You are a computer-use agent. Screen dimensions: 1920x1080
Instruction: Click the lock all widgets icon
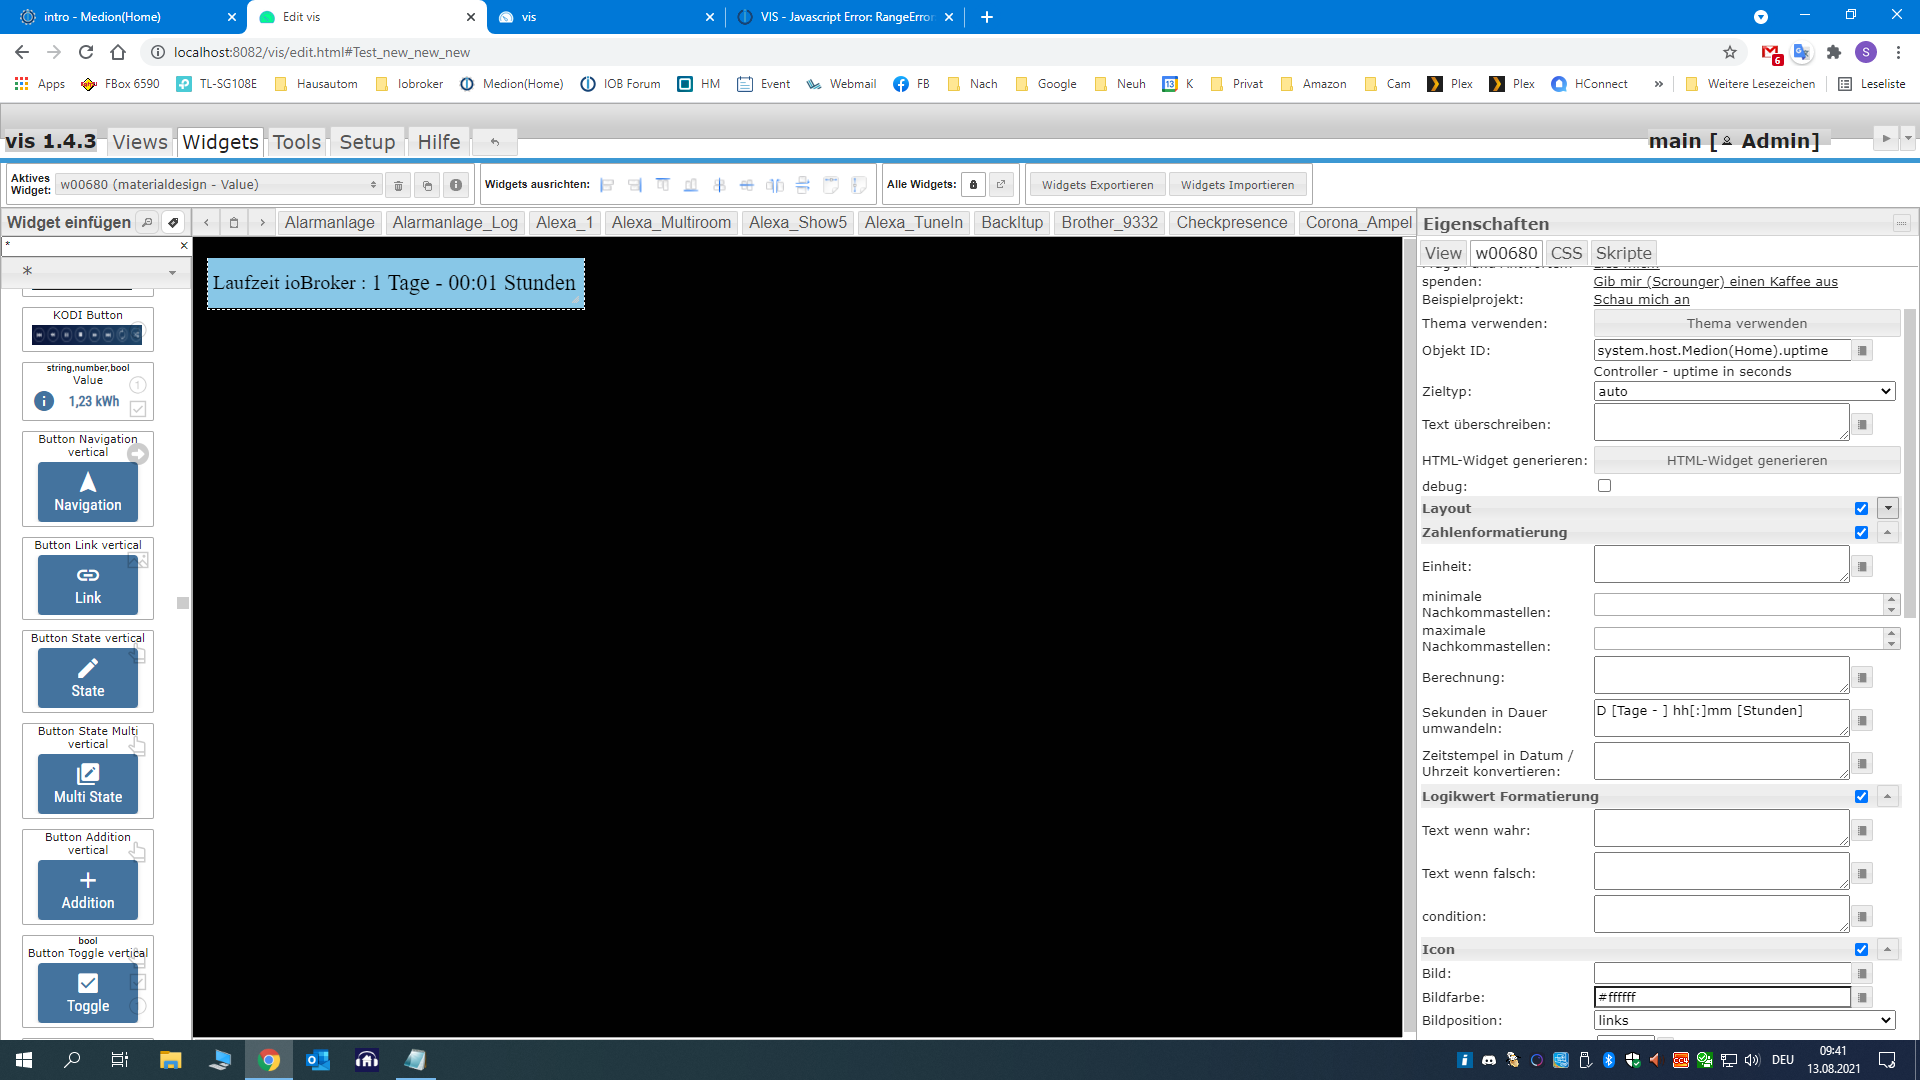[973, 185]
